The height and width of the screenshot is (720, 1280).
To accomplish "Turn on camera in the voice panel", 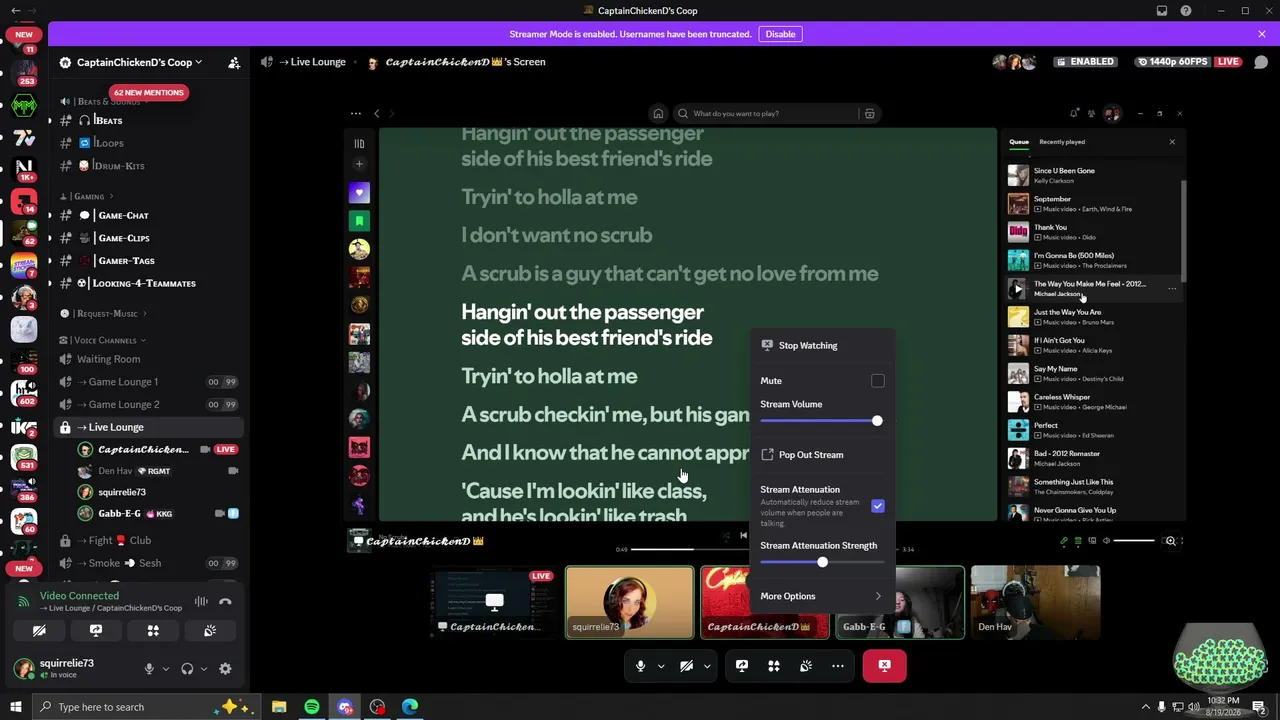I will point(39,631).
